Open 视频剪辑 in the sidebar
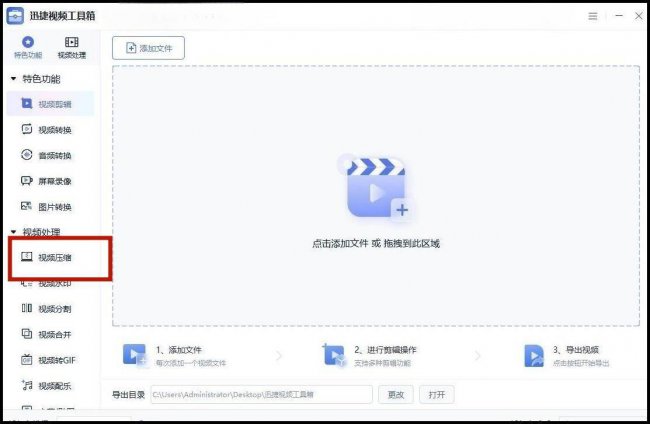Image resolution: width=650 pixels, height=424 pixels. [50, 104]
